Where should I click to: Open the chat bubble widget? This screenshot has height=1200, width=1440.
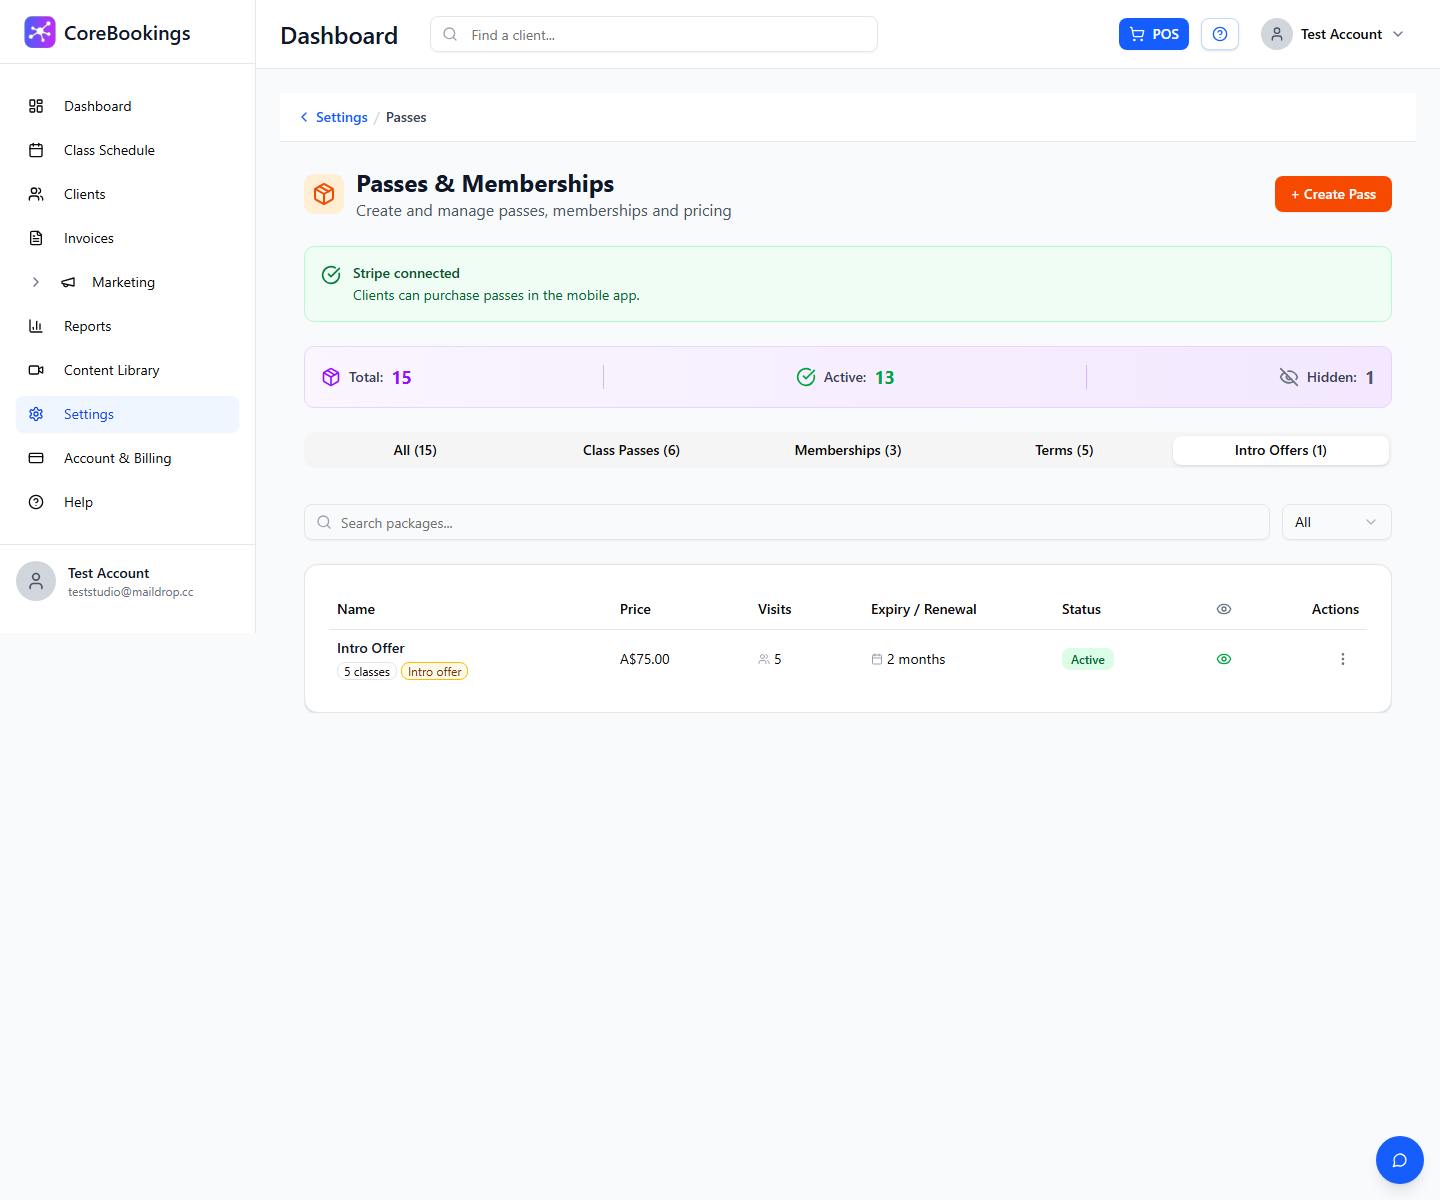[x=1400, y=1160]
